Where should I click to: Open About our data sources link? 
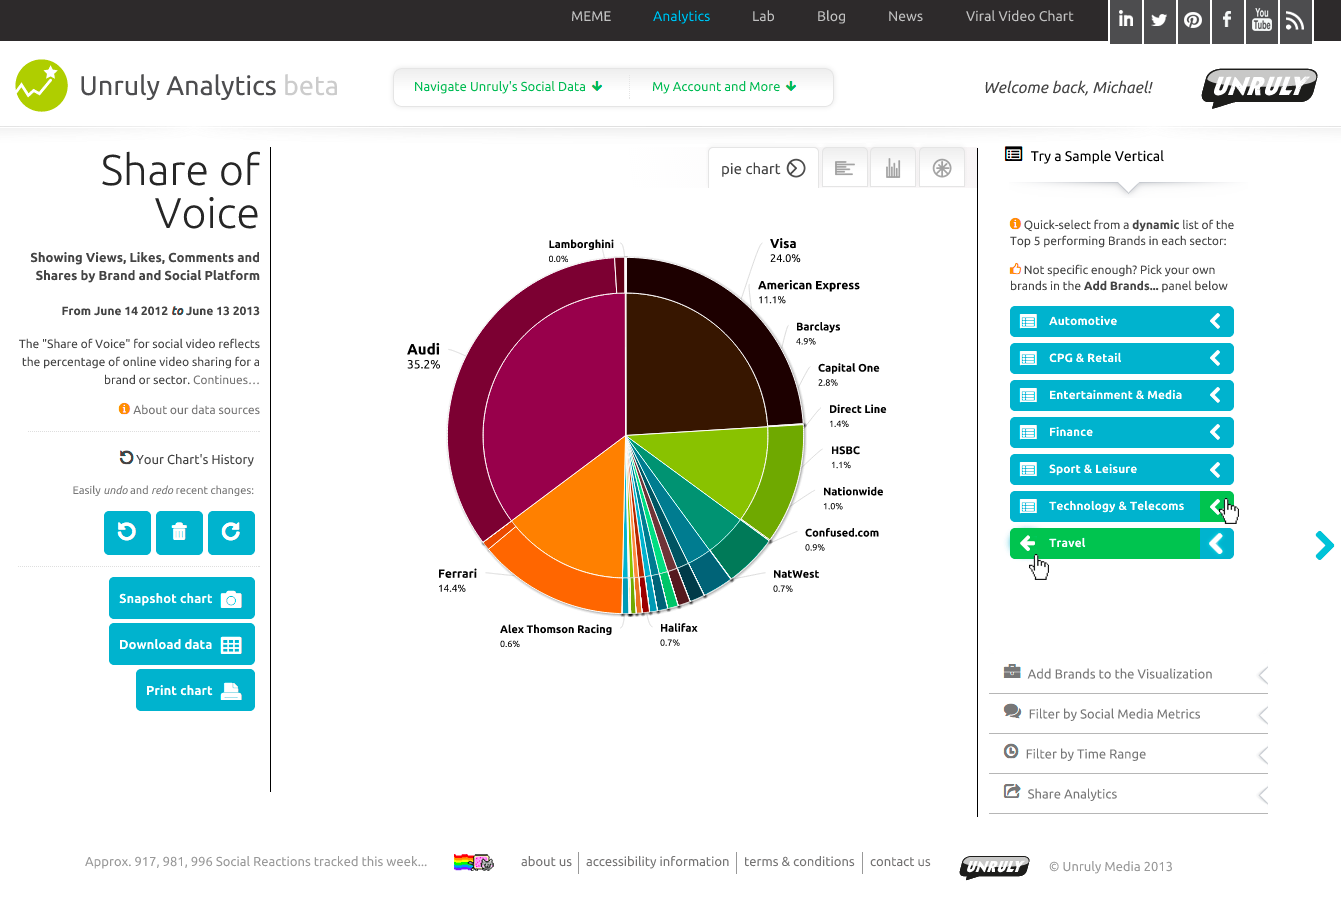coord(196,410)
